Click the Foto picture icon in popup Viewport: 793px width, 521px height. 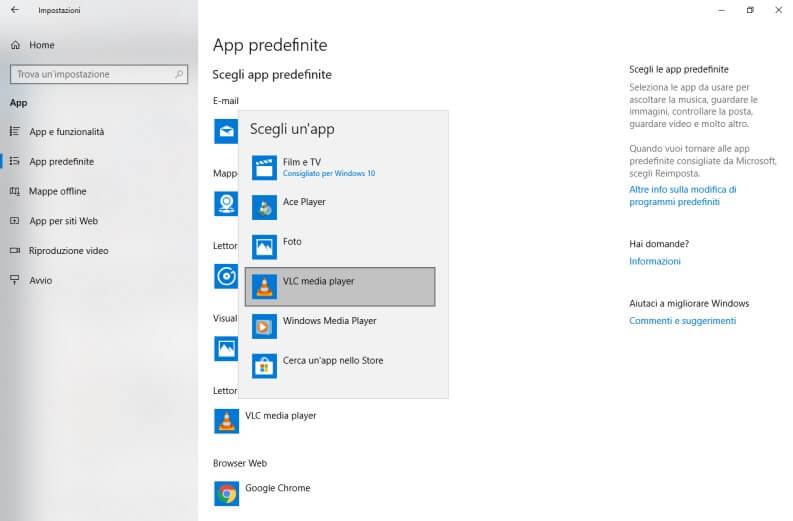click(264, 247)
